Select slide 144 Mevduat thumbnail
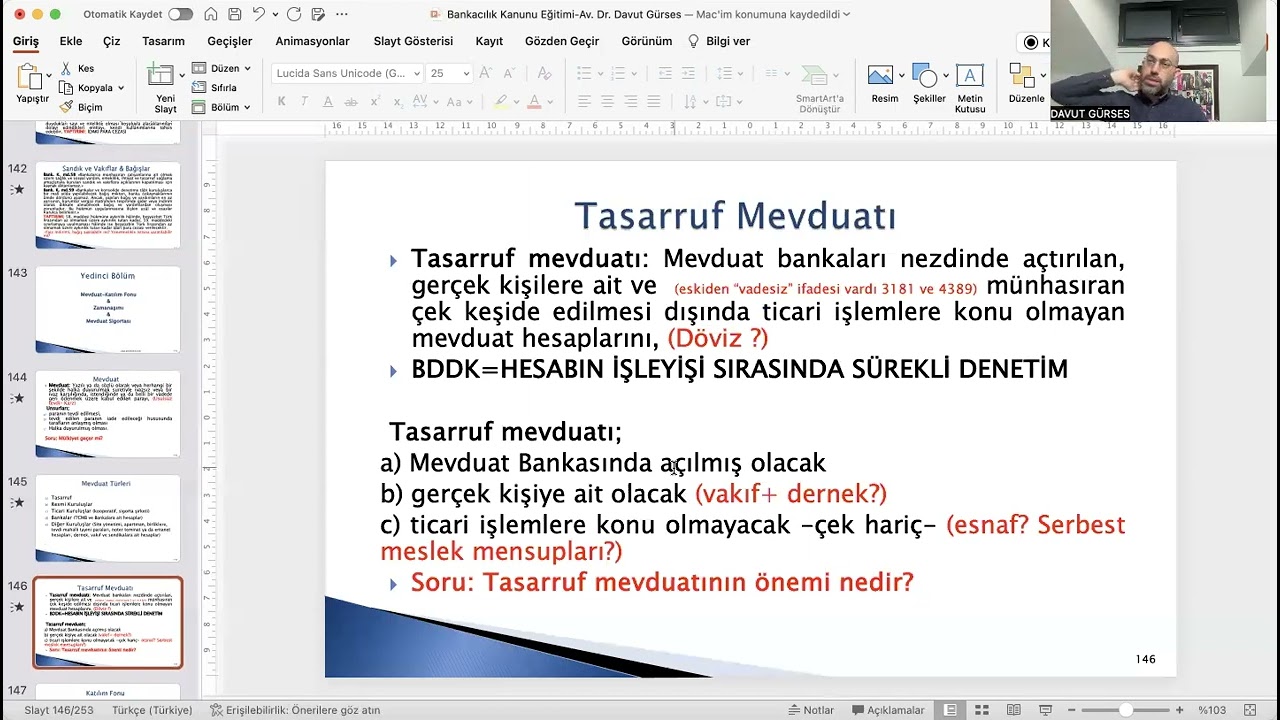The image size is (1280, 720). point(108,414)
